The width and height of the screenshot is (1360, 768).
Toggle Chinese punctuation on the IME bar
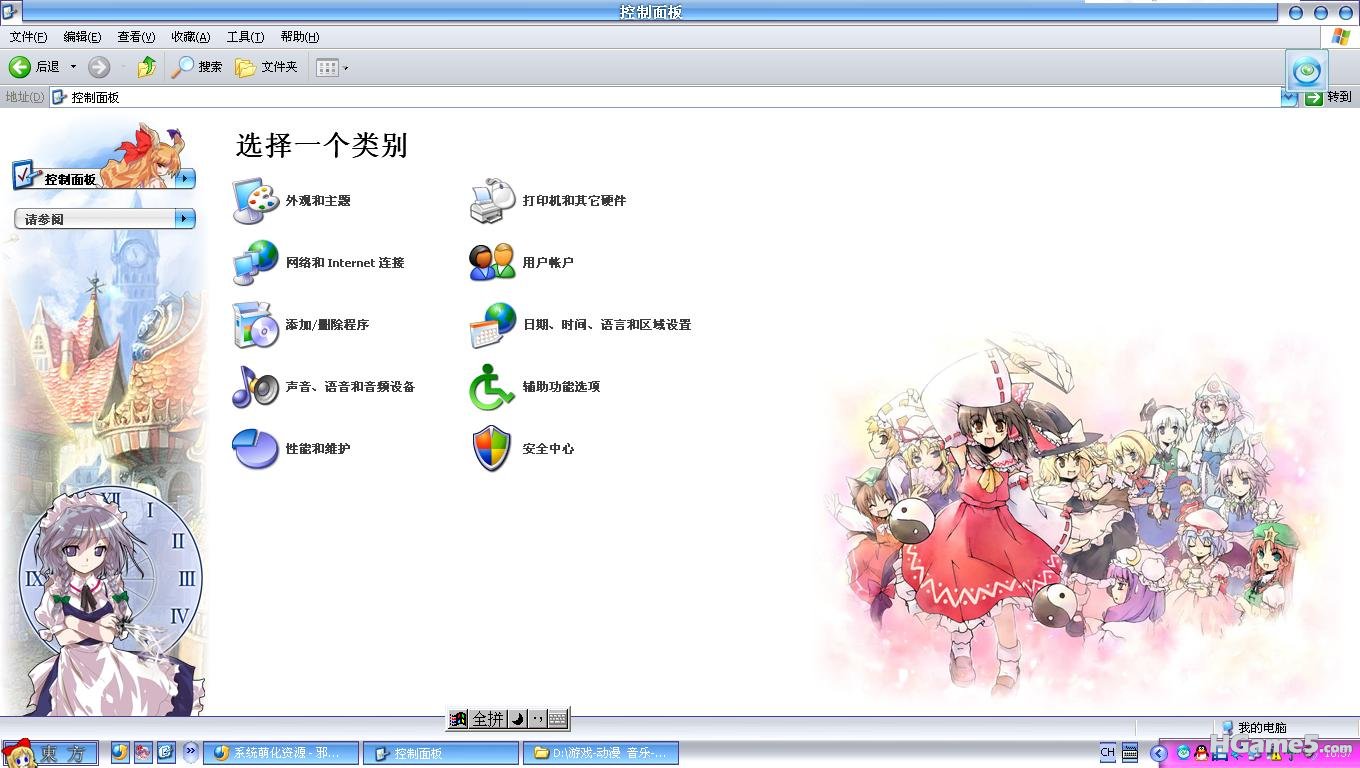tap(537, 719)
